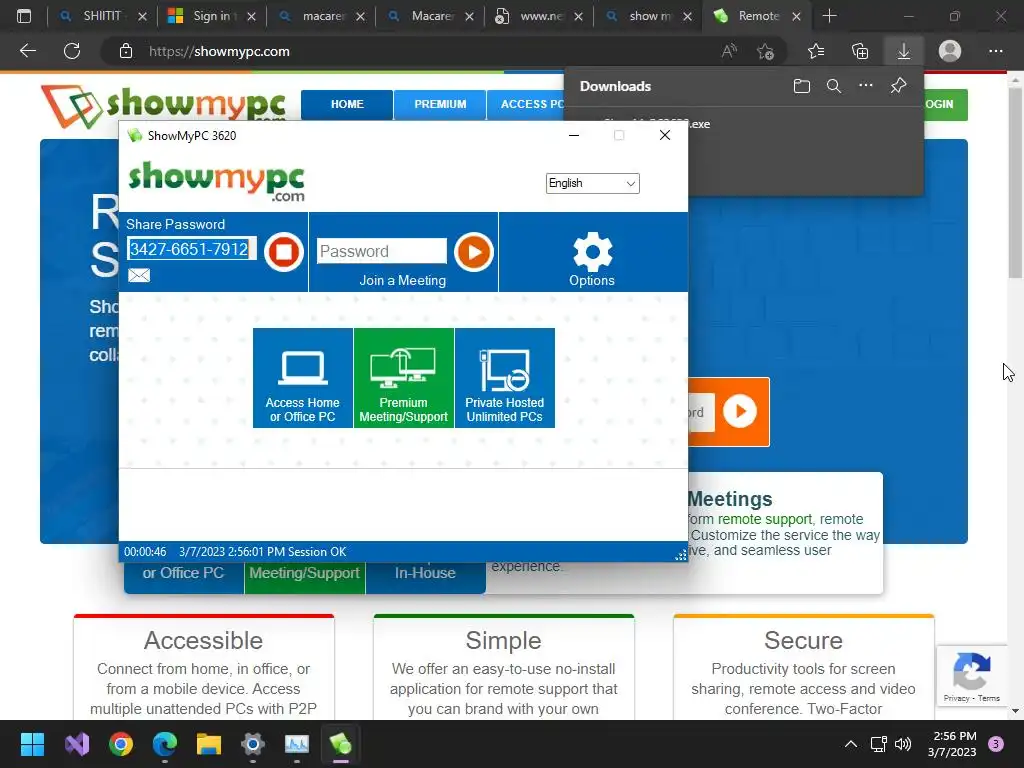1024x768 pixels.
Task: Click the downloaded .exe file entry
Action: point(744,124)
